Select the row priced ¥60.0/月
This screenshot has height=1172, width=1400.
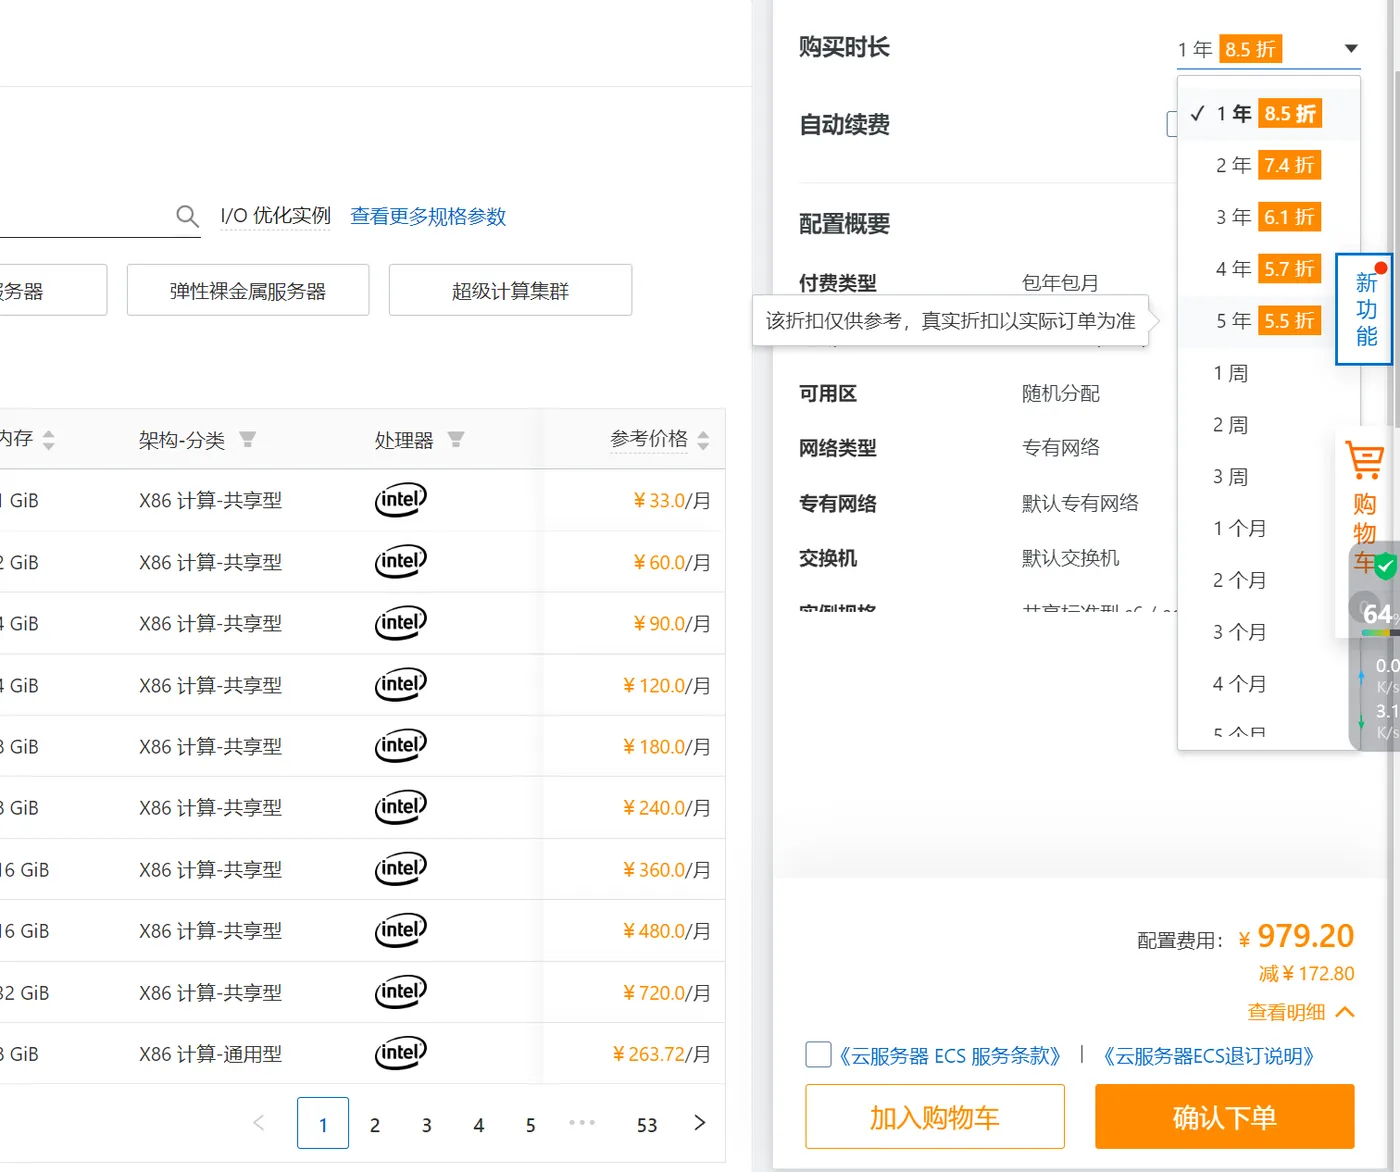click(362, 562)
